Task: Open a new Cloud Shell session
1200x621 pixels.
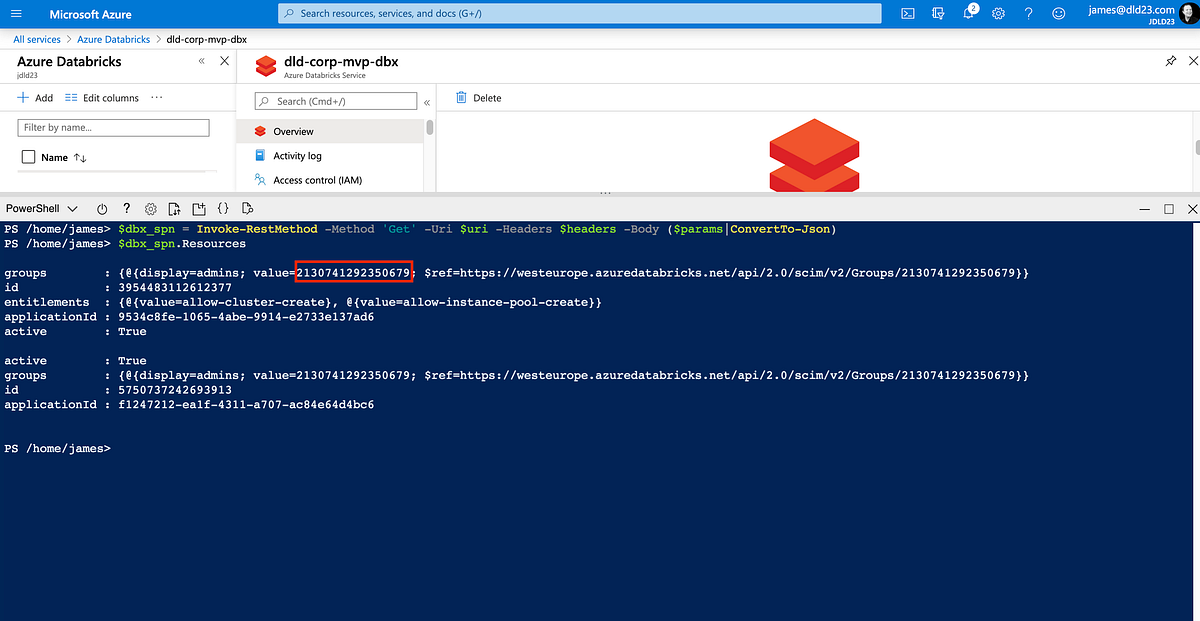Action: click(x=199, y=208)
